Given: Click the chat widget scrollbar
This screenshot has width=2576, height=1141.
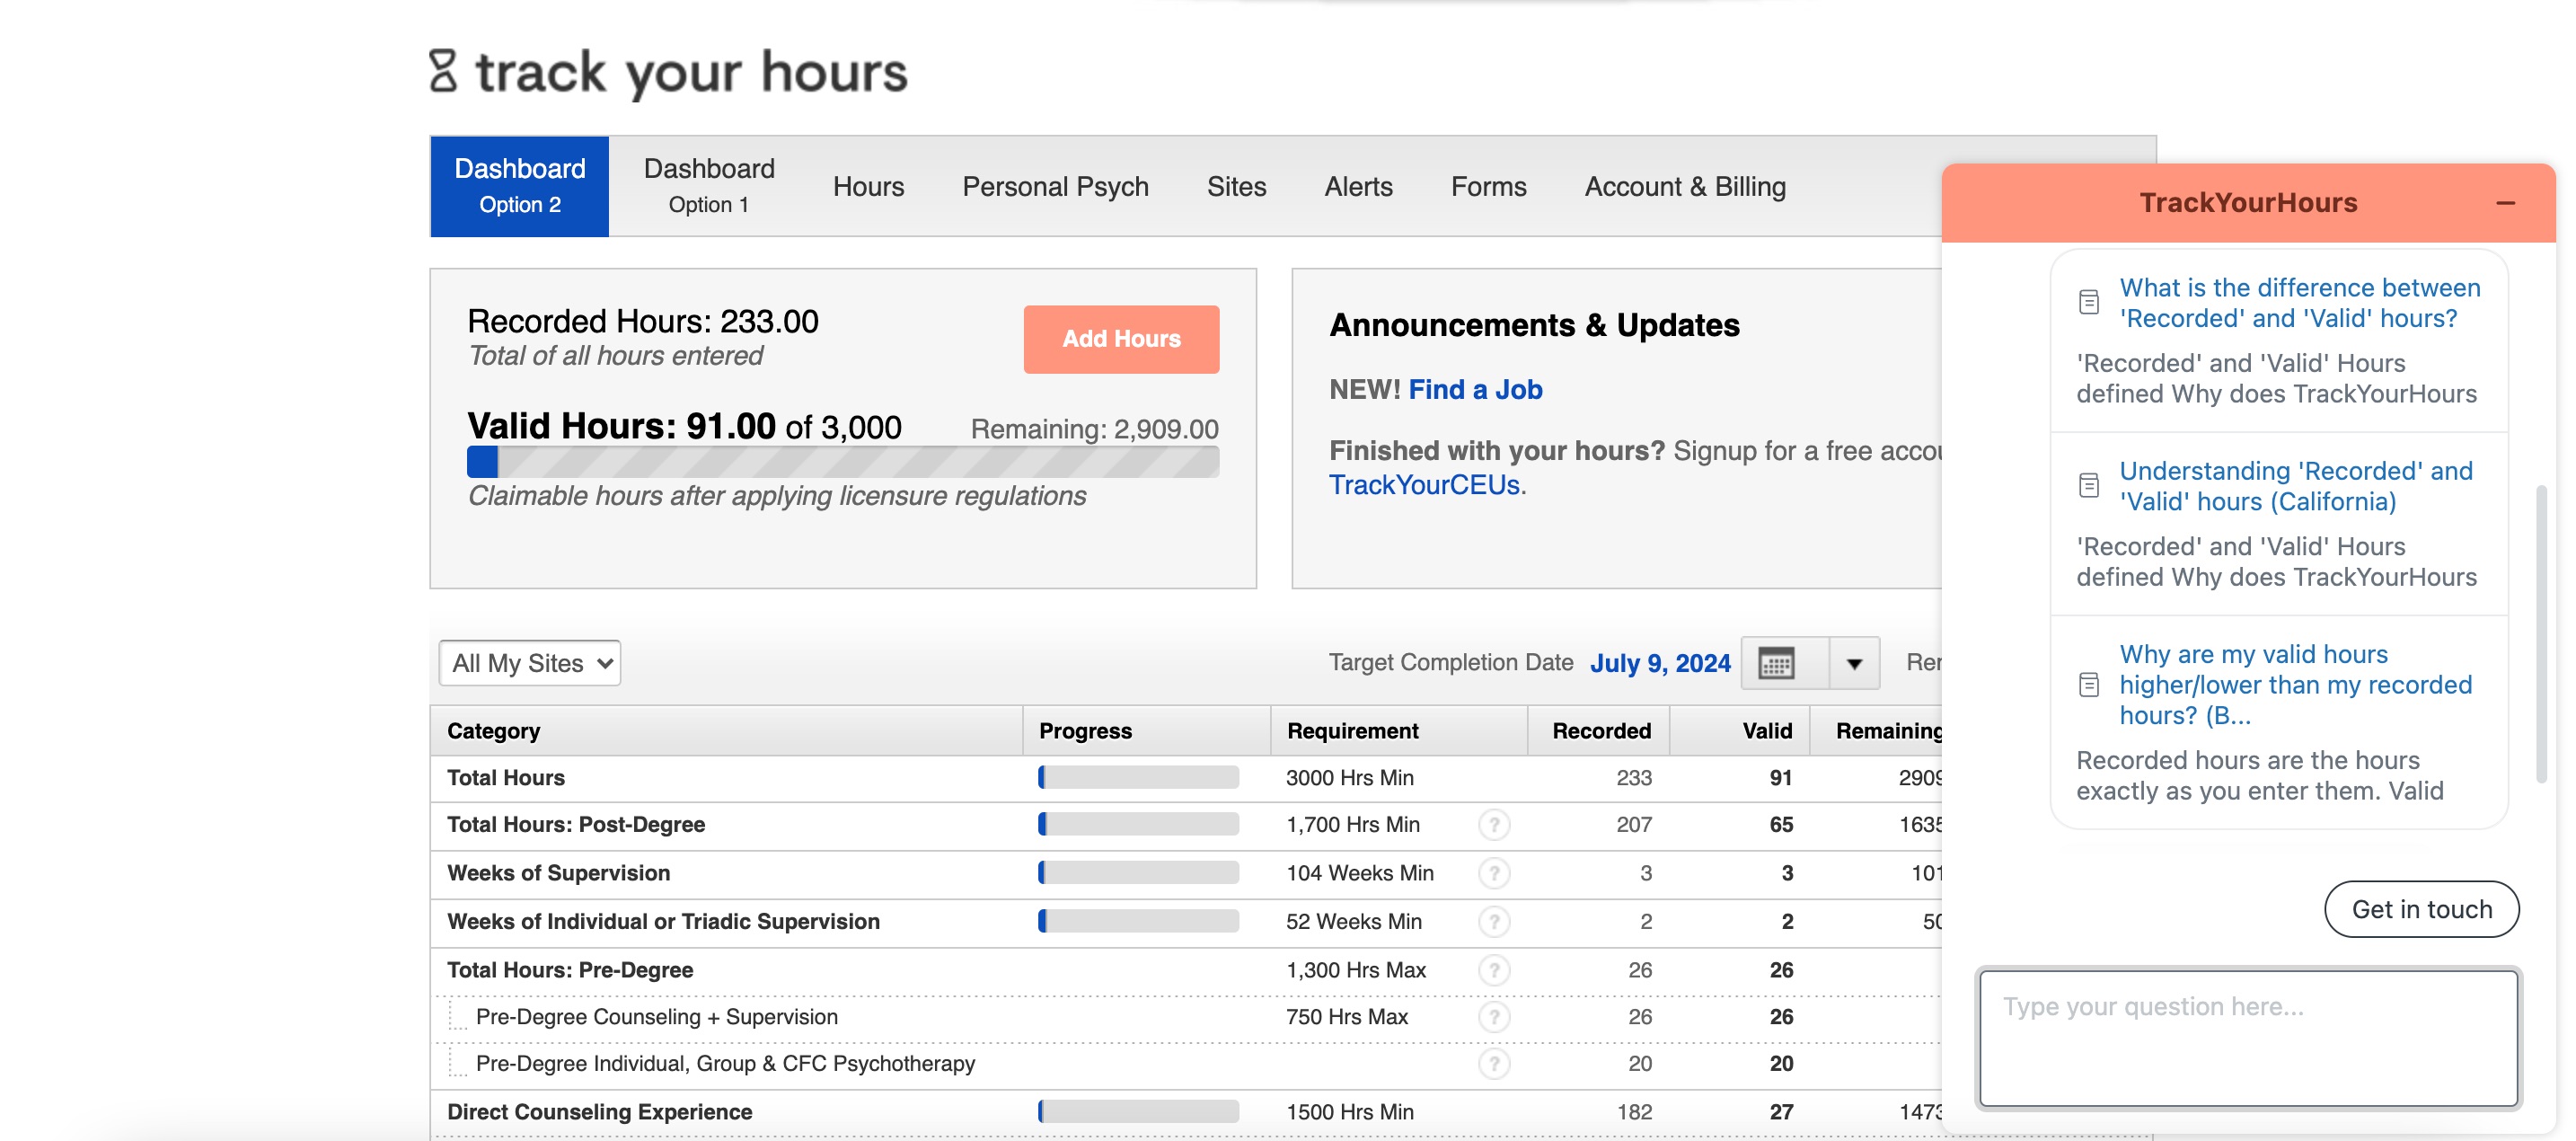Looking at the screenshot, I should 2541,634.
